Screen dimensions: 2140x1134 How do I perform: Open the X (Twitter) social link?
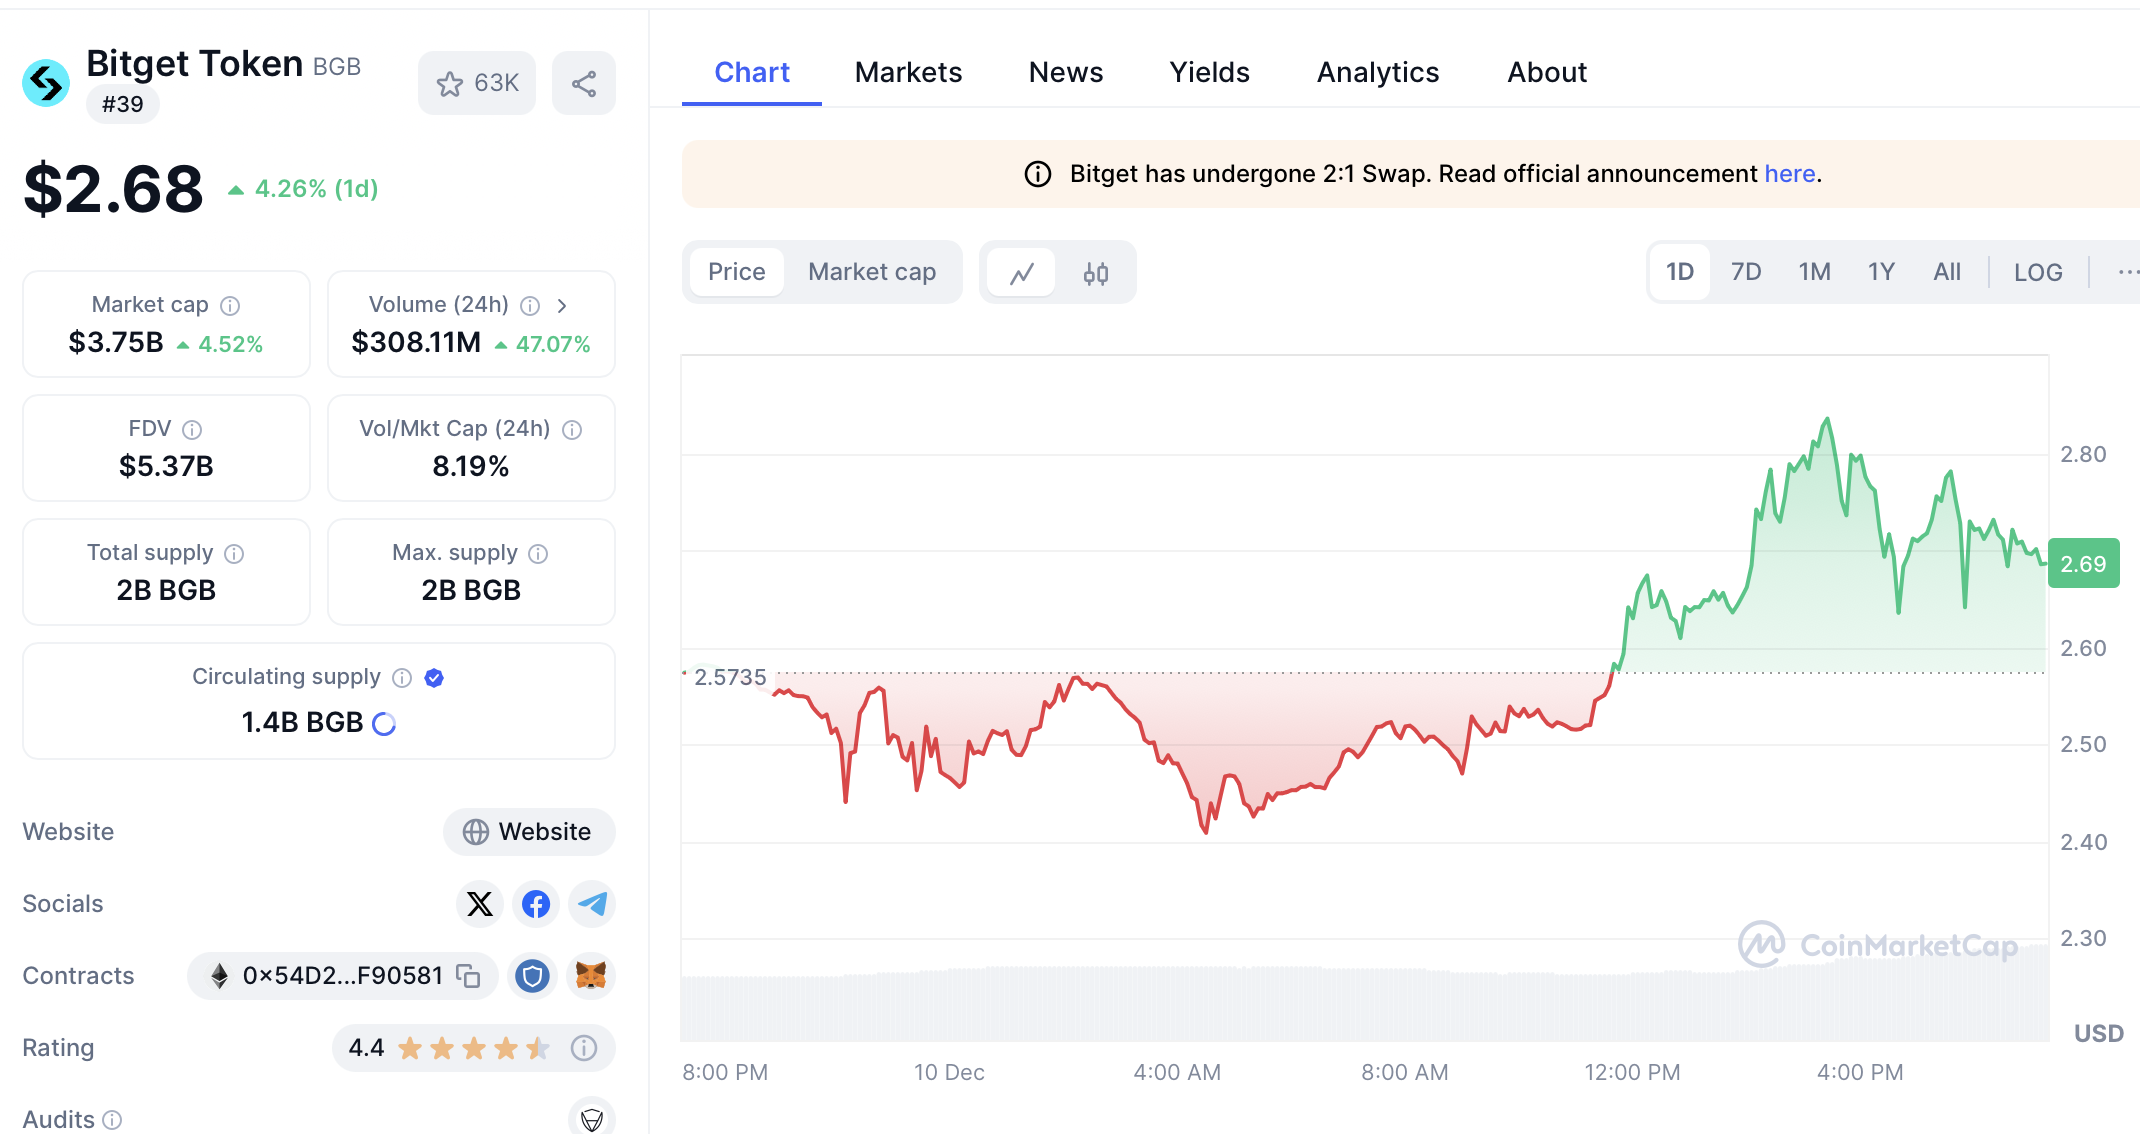[480, 904]
